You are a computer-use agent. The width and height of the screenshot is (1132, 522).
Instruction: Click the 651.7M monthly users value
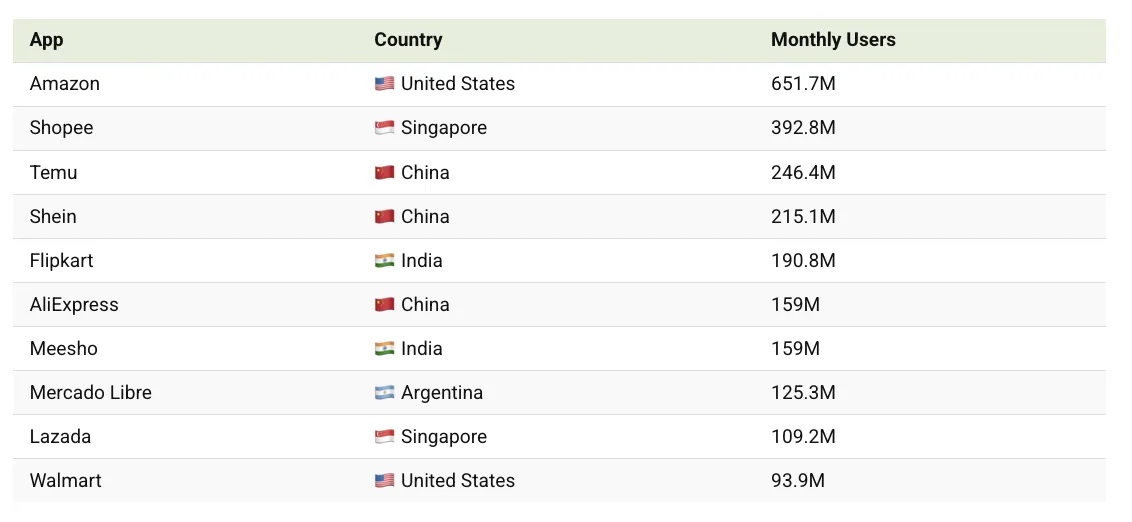pyautogui.click(x=803, y=84)
